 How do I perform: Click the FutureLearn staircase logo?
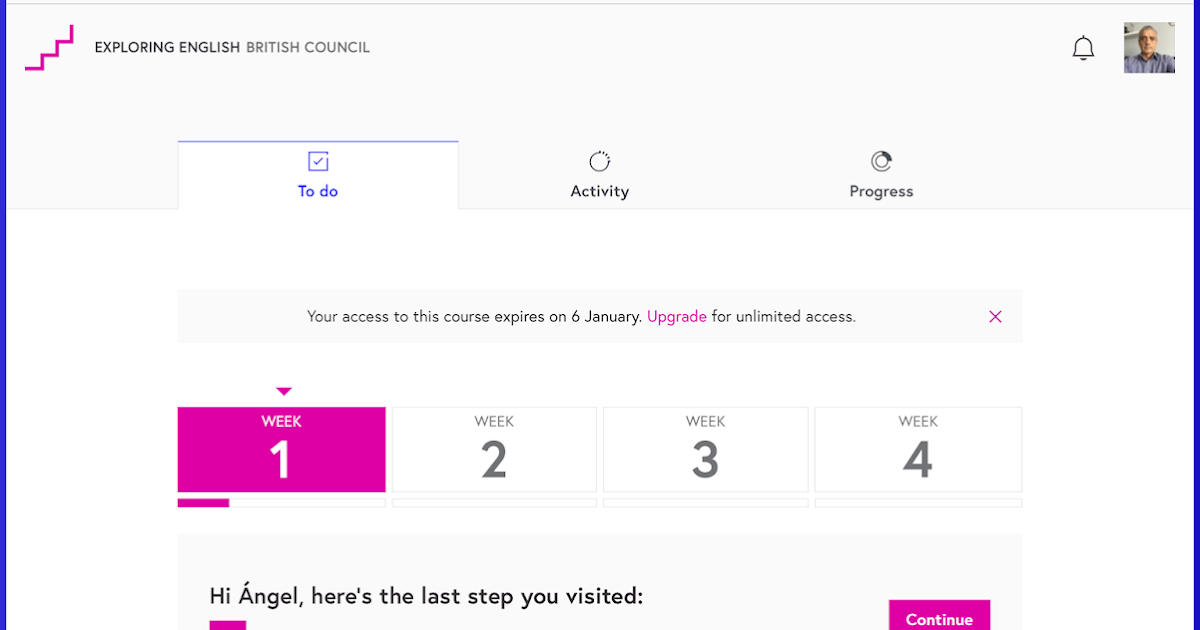coord(49,48)
